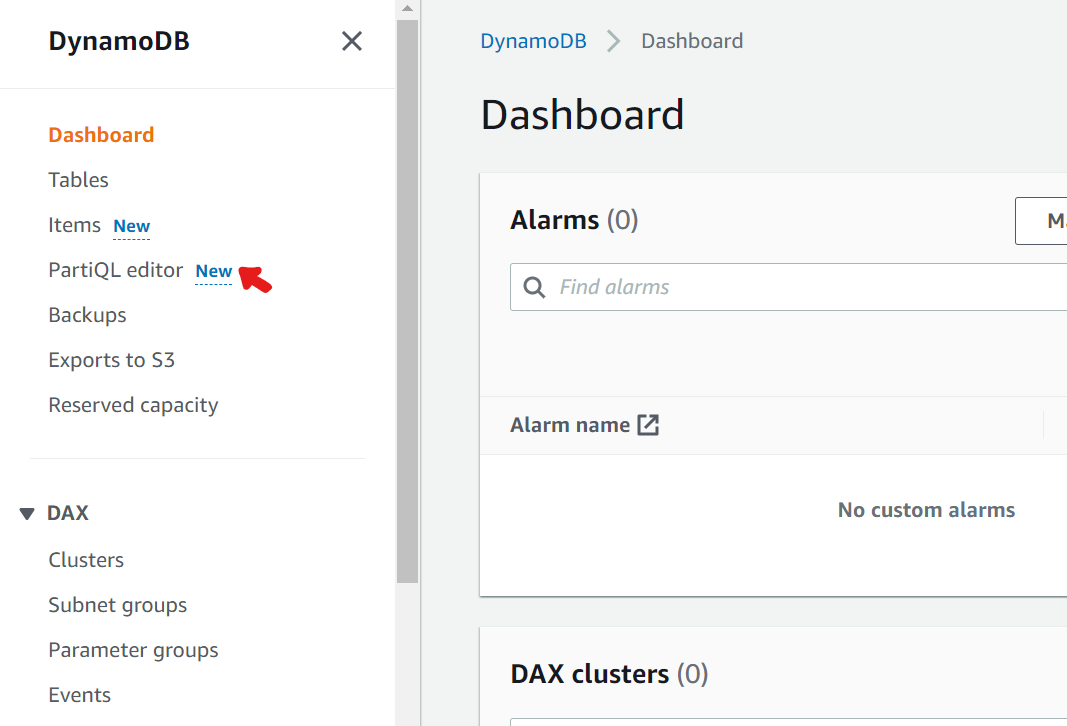Image resolution: width=1067 pixels, height=726 pixels.
Task: Collapse the DAX section triangle
Action: (27, 514)
